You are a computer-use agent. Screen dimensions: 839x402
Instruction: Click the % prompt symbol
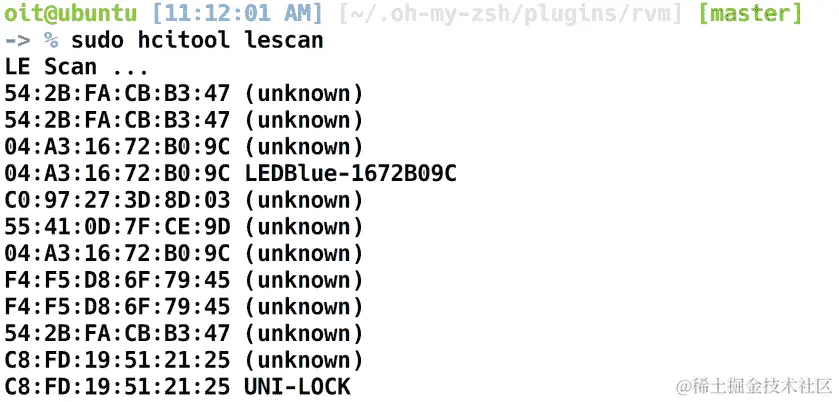click(51, 40)
